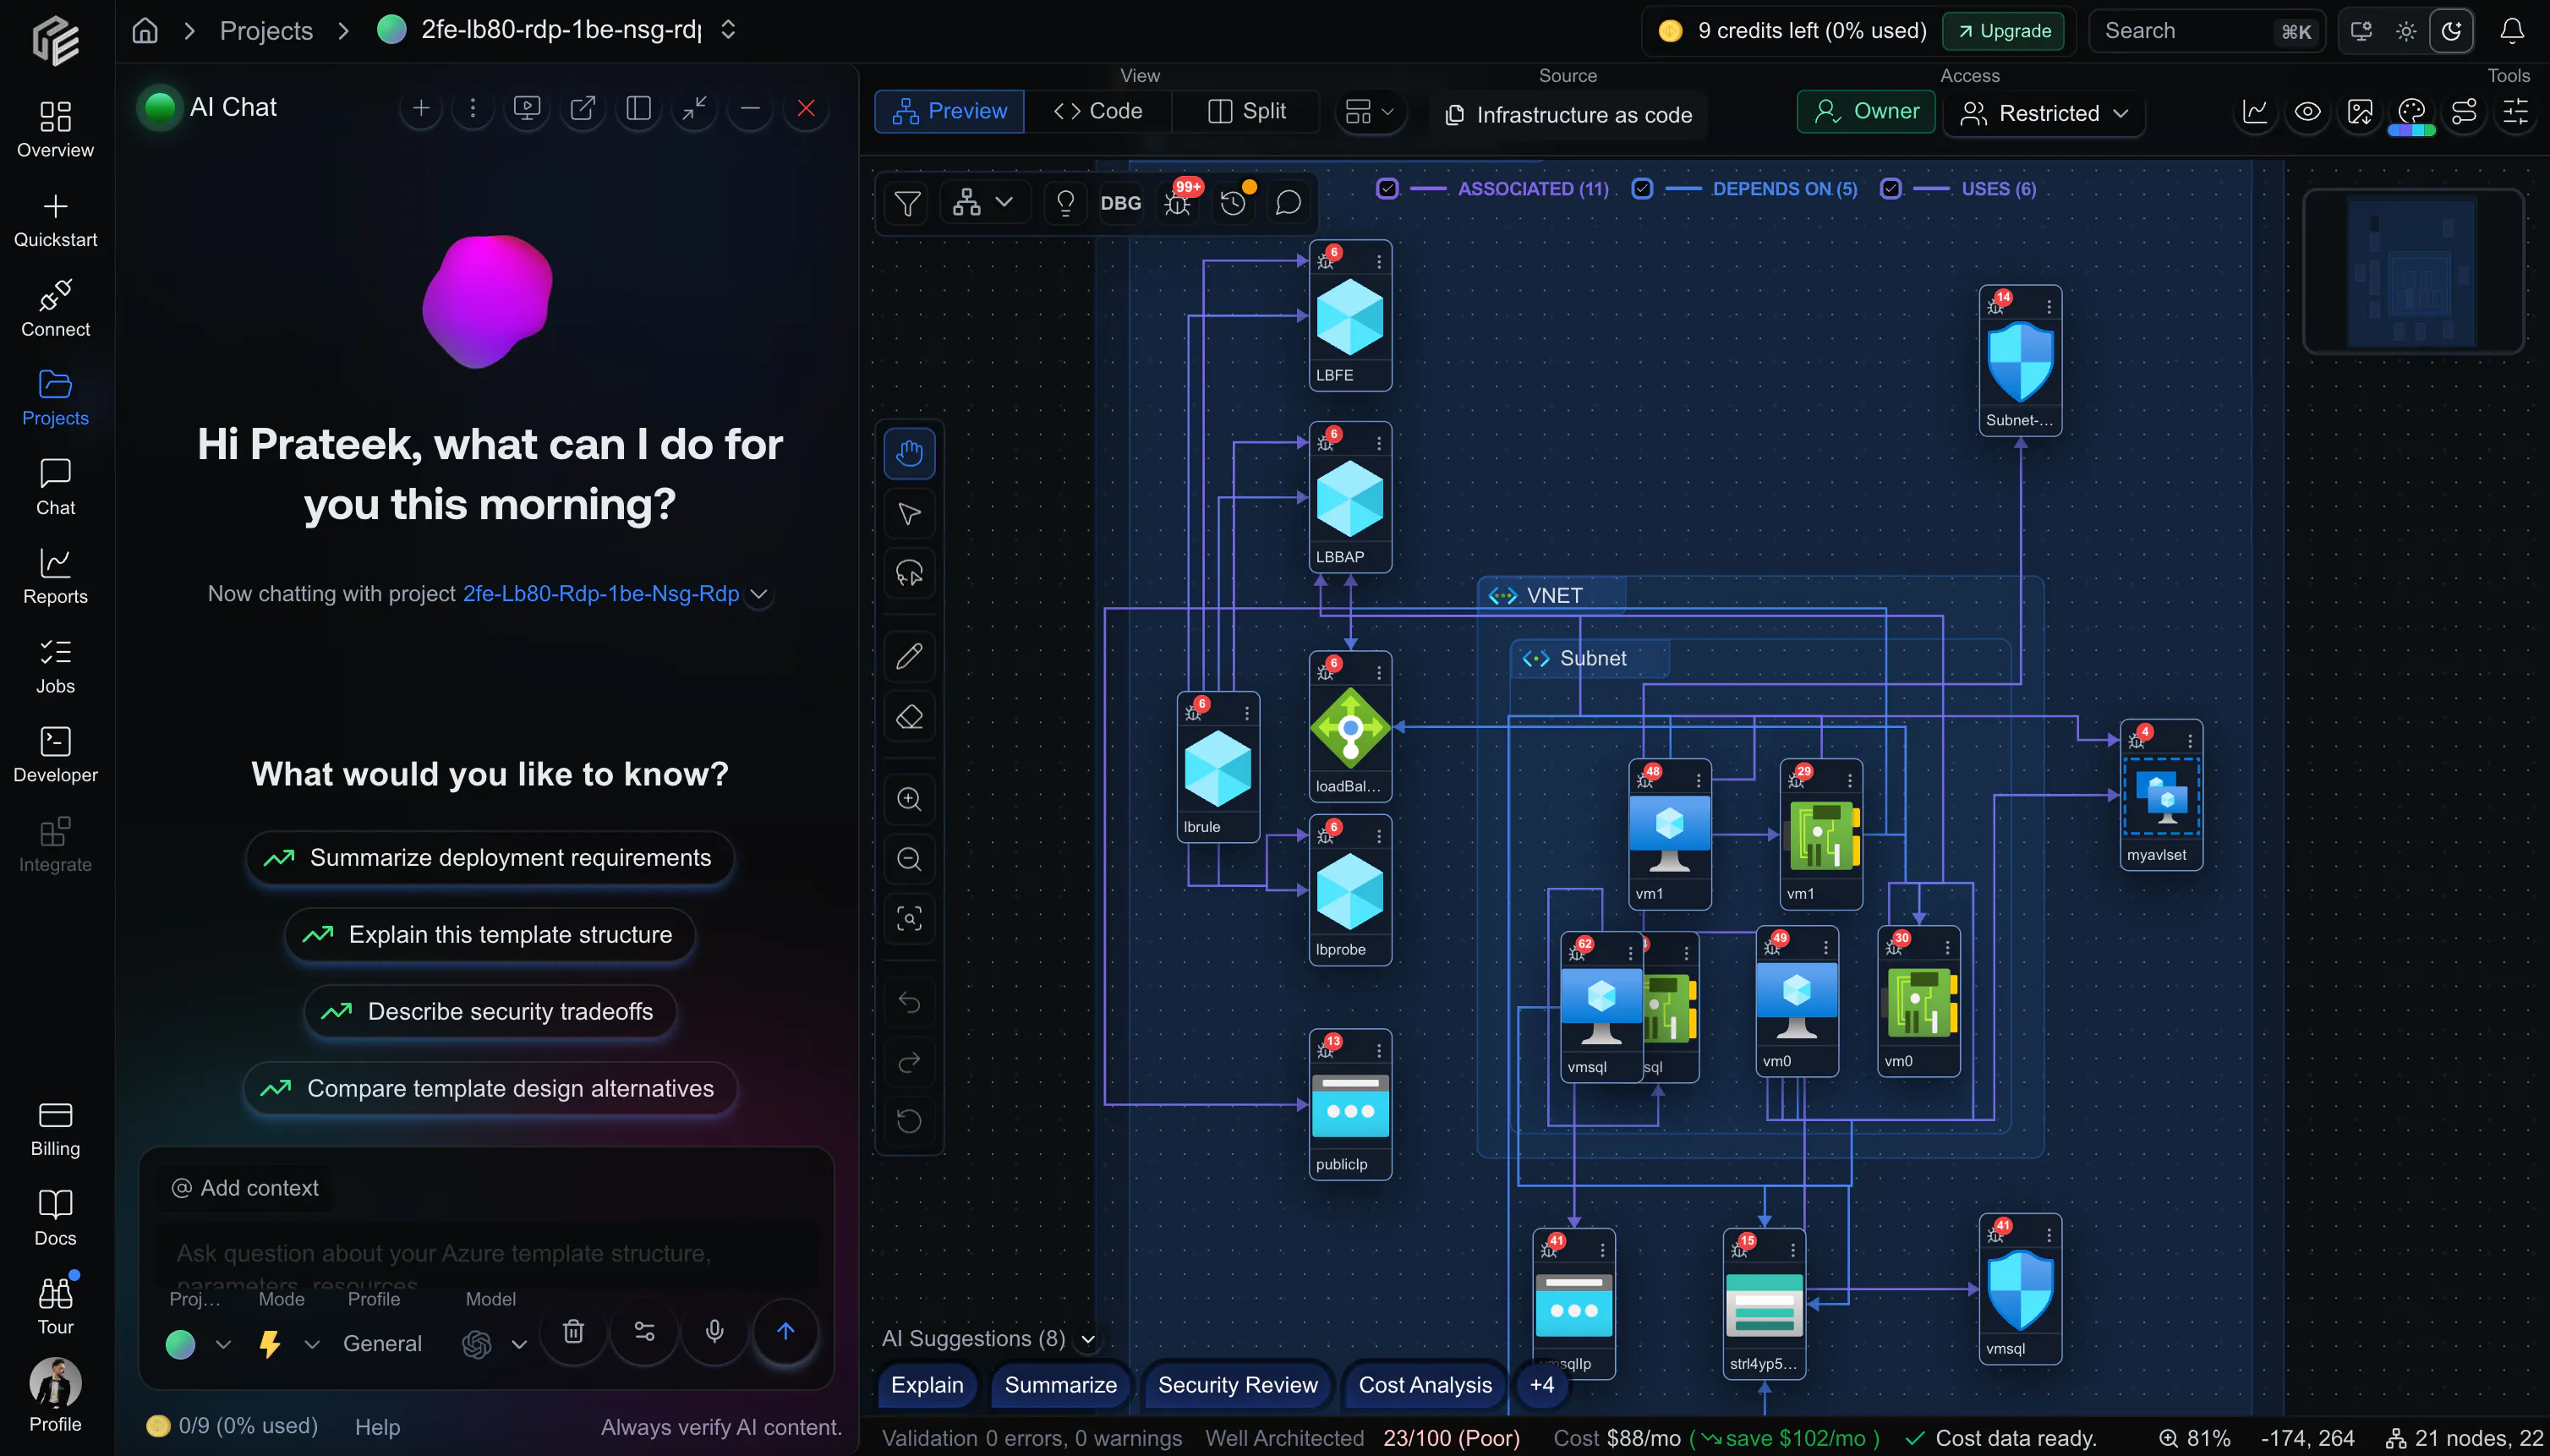Switch to the Split view tab
2550x1456 pixels.
click(1246, 111)
